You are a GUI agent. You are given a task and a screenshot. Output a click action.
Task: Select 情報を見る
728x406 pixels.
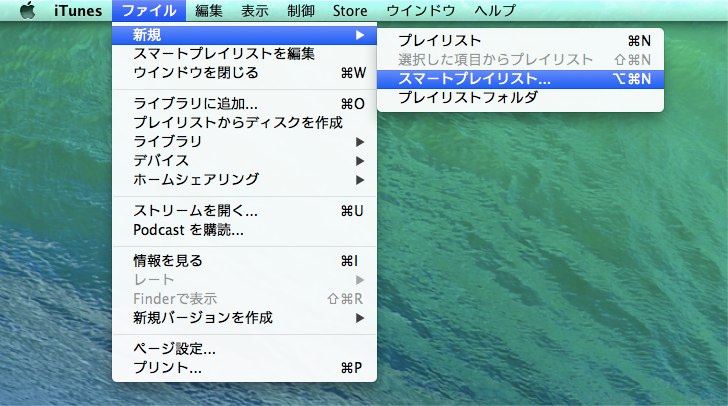(244, 261)
